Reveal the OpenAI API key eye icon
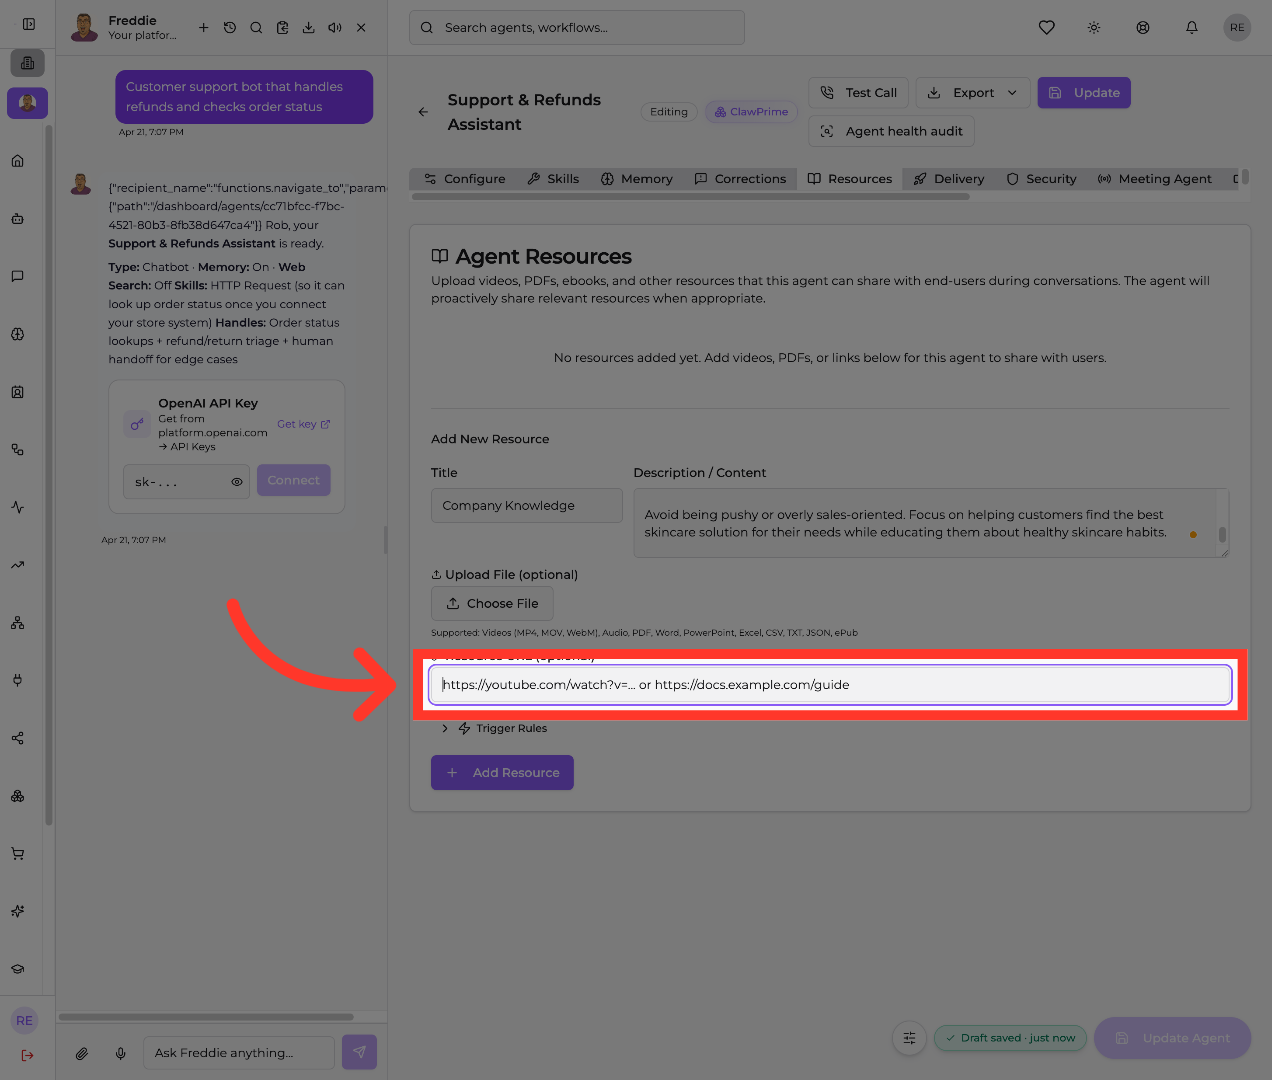The height and width of the screenshot is (1080, 1272). click(237, 482)
